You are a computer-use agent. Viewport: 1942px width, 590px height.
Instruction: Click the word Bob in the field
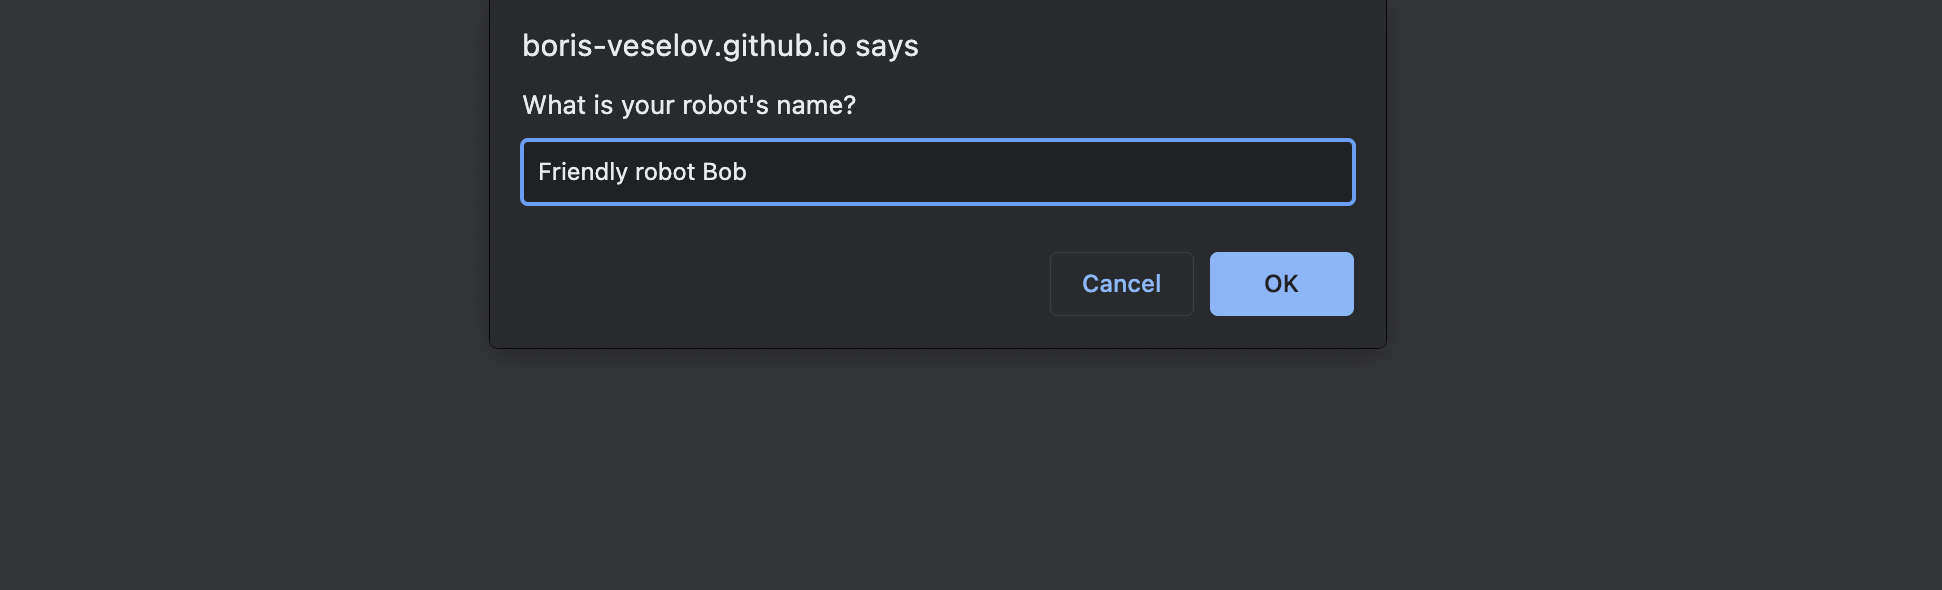723,172
